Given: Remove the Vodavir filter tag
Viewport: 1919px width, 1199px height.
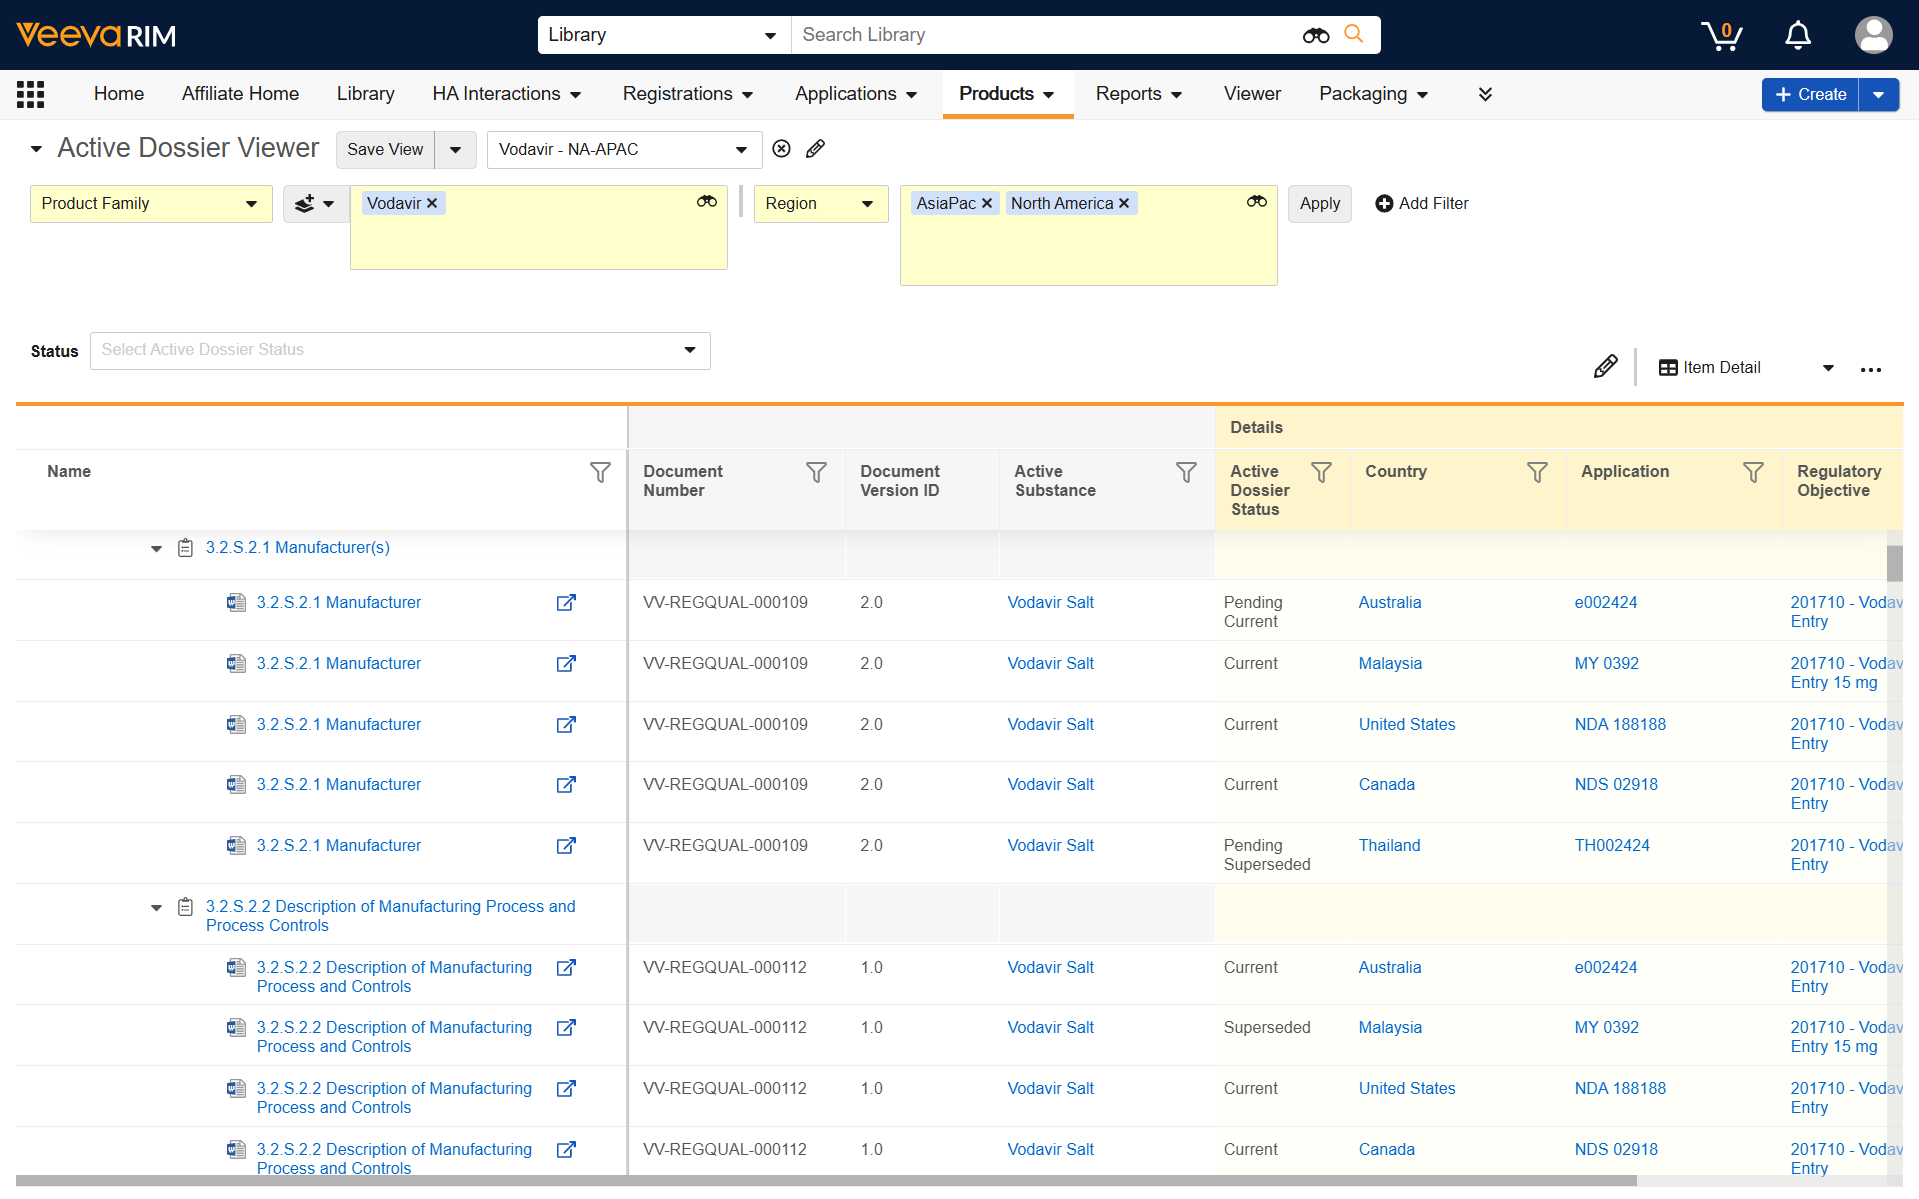Looking at the screenshot, I should [x=432, y=203].
